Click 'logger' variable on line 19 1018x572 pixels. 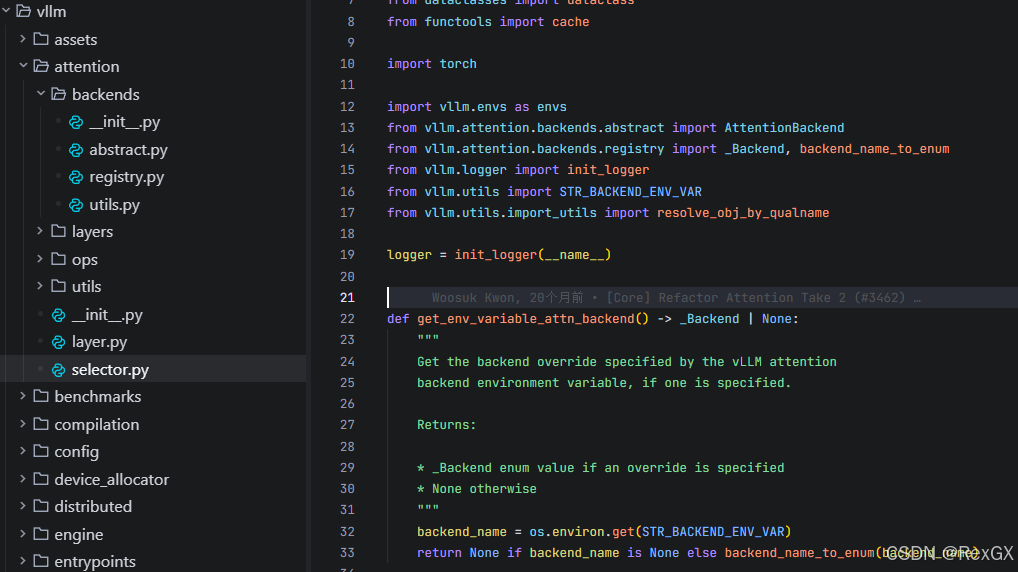tap(409, 255)
